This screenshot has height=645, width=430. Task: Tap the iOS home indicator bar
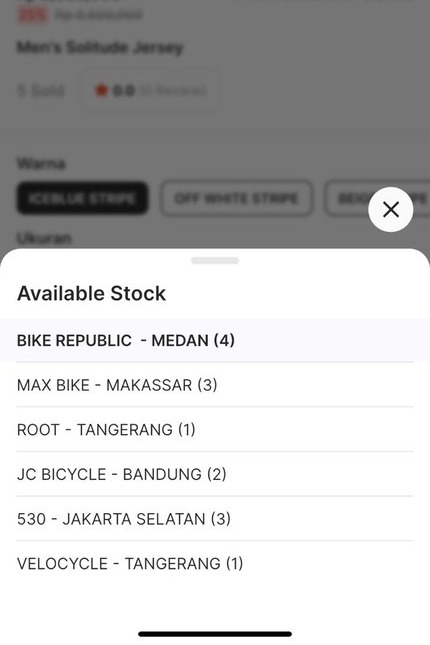pyautogui.click(x=215, y=634)
